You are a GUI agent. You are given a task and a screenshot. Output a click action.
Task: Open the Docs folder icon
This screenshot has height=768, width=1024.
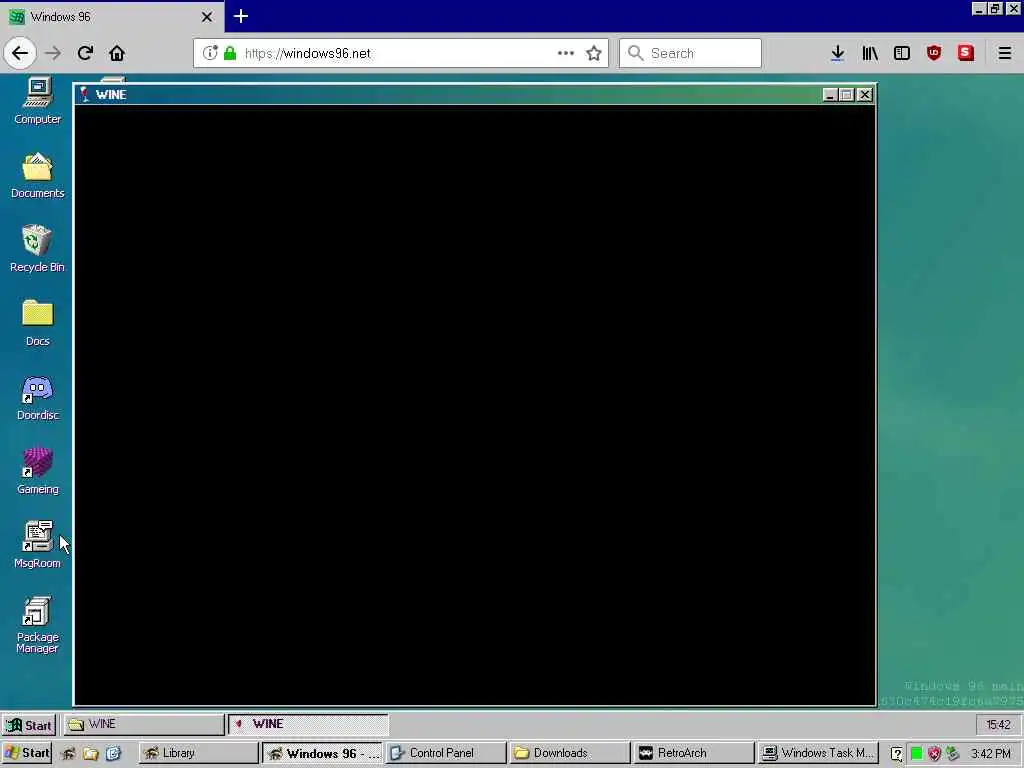pos(37,323)
